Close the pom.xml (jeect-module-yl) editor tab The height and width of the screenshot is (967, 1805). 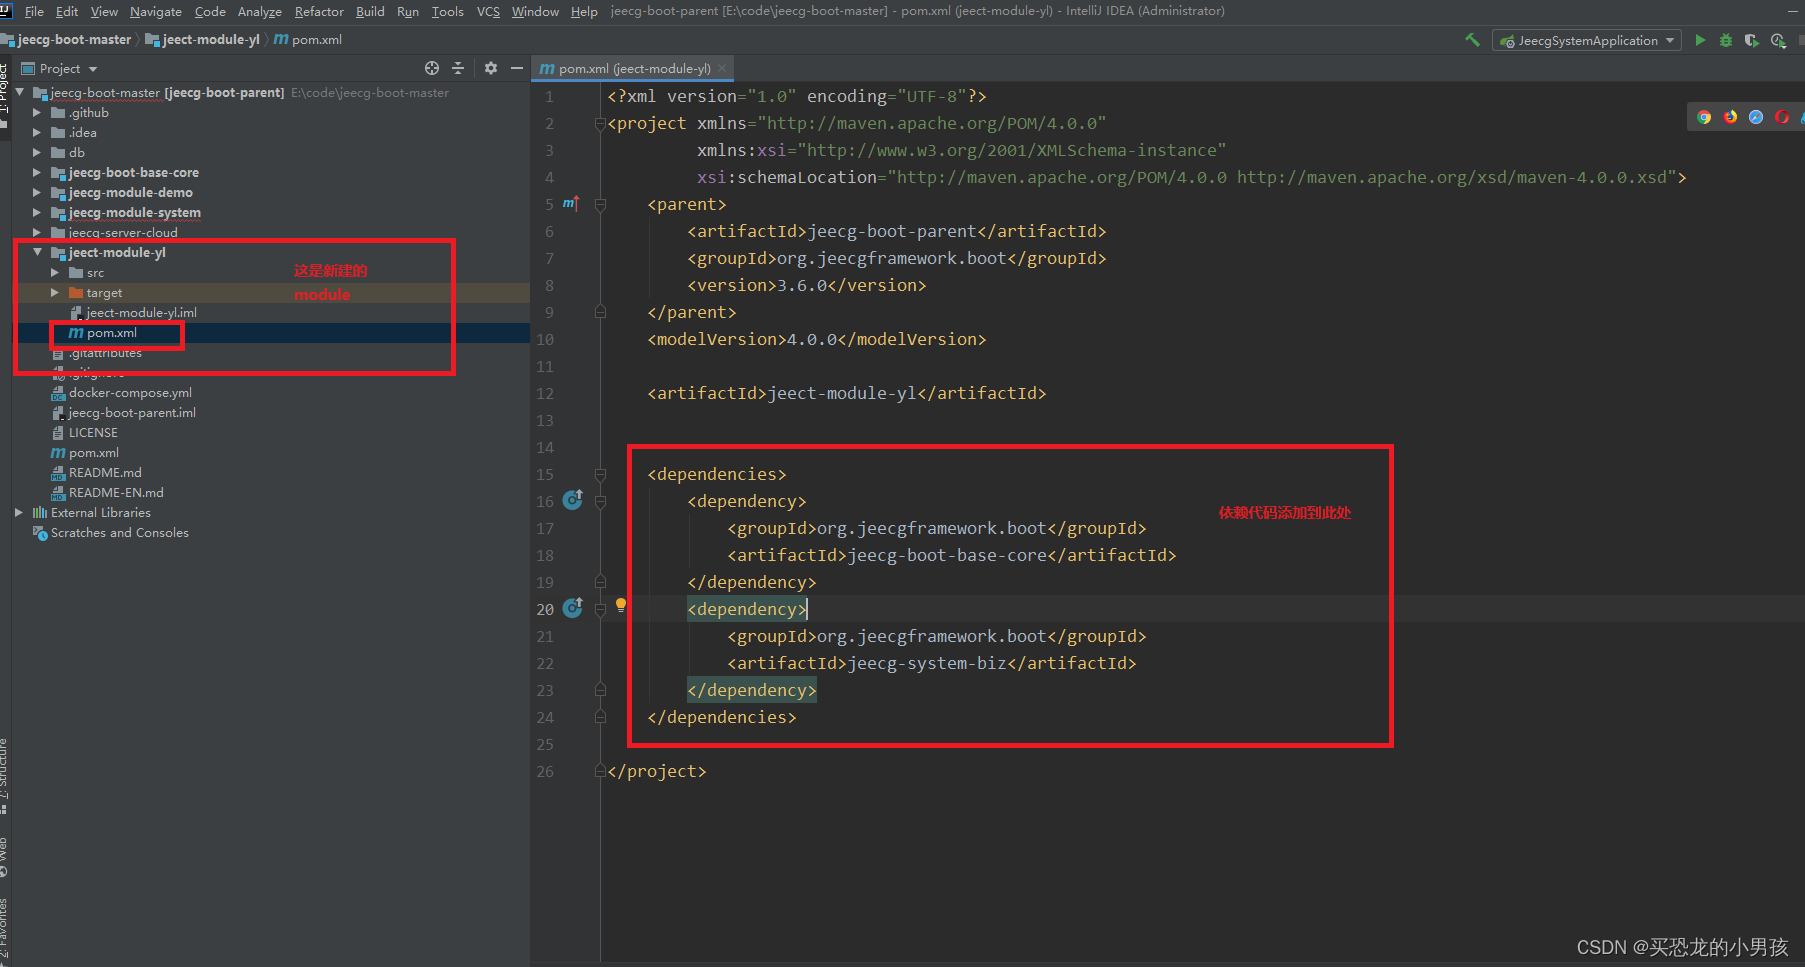tap(722, 68)
